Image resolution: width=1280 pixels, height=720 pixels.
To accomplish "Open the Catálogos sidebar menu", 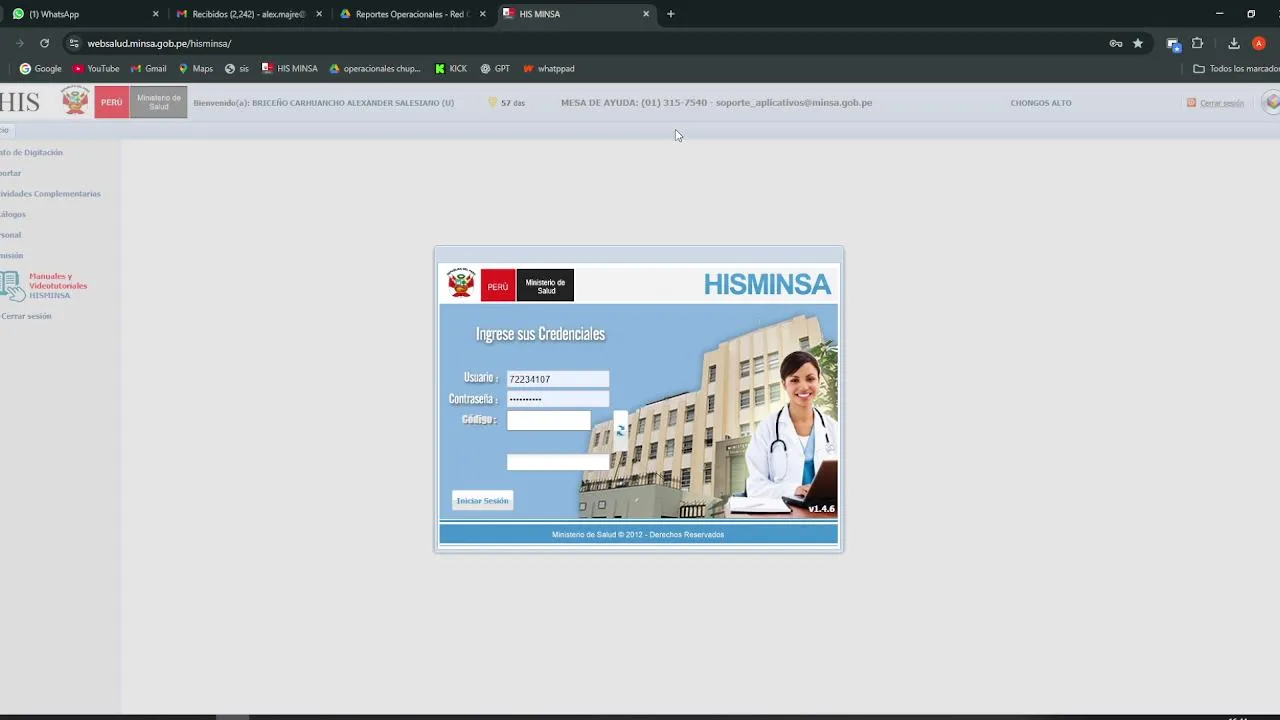I will (x=13, y=214).
